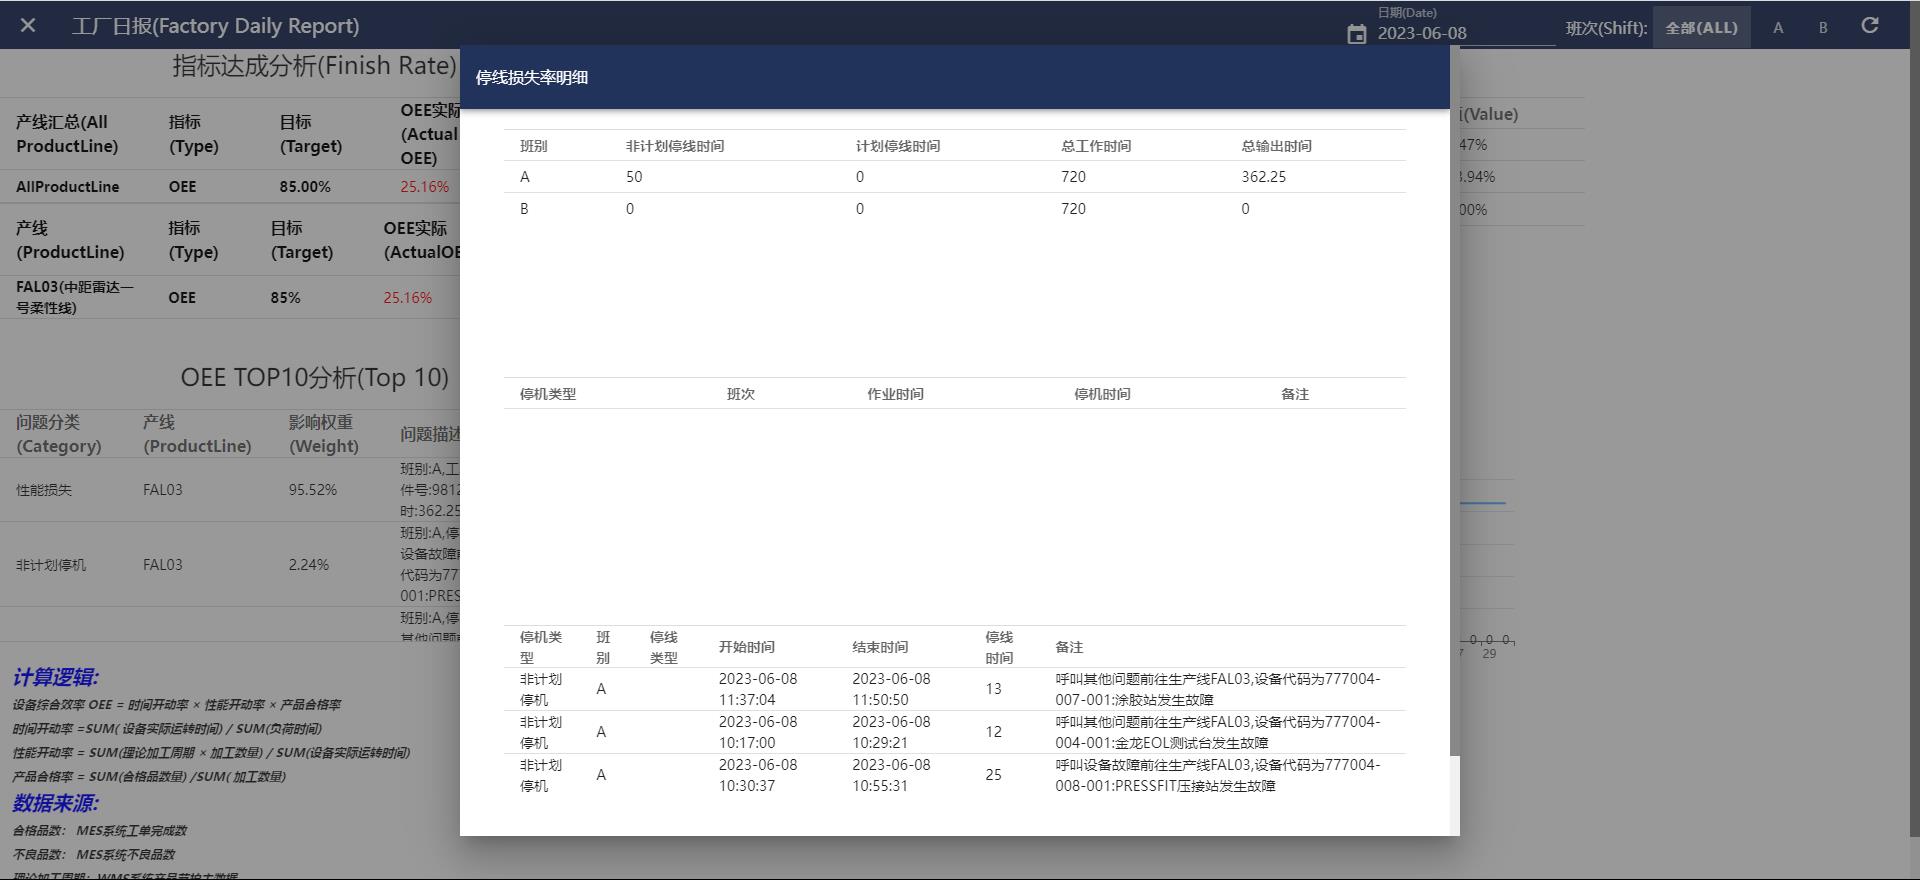Click end time 11:50:50 cell
The image size is (1920, 880).
click(891, 689)
